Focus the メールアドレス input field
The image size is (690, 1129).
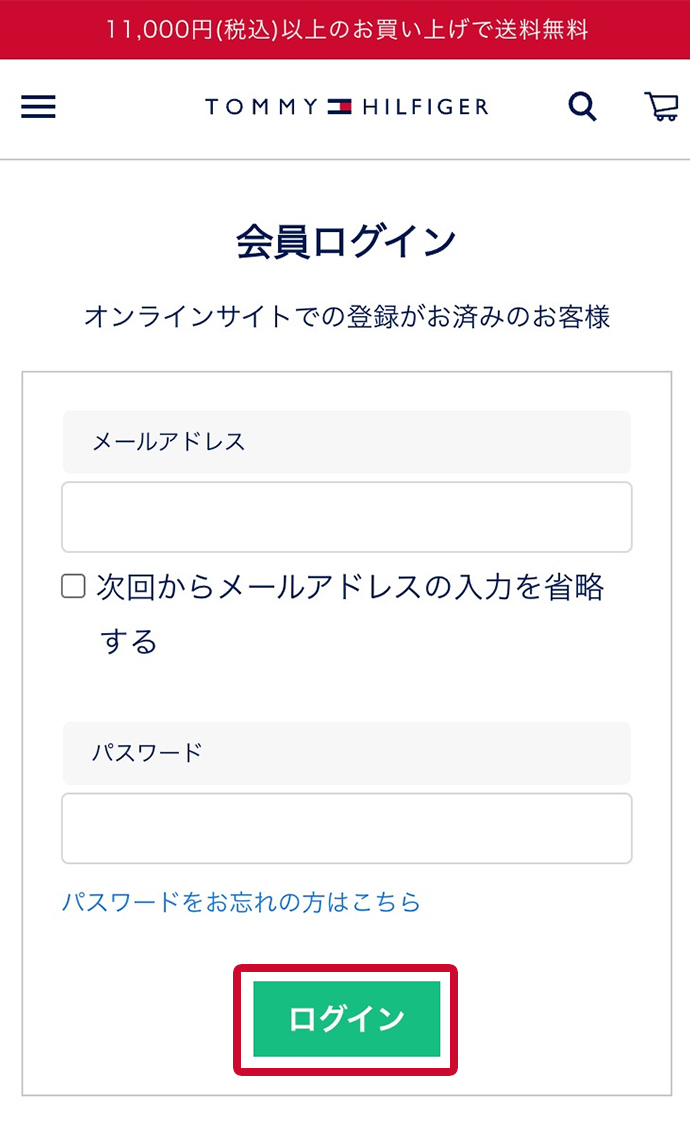tap(346, 517)
